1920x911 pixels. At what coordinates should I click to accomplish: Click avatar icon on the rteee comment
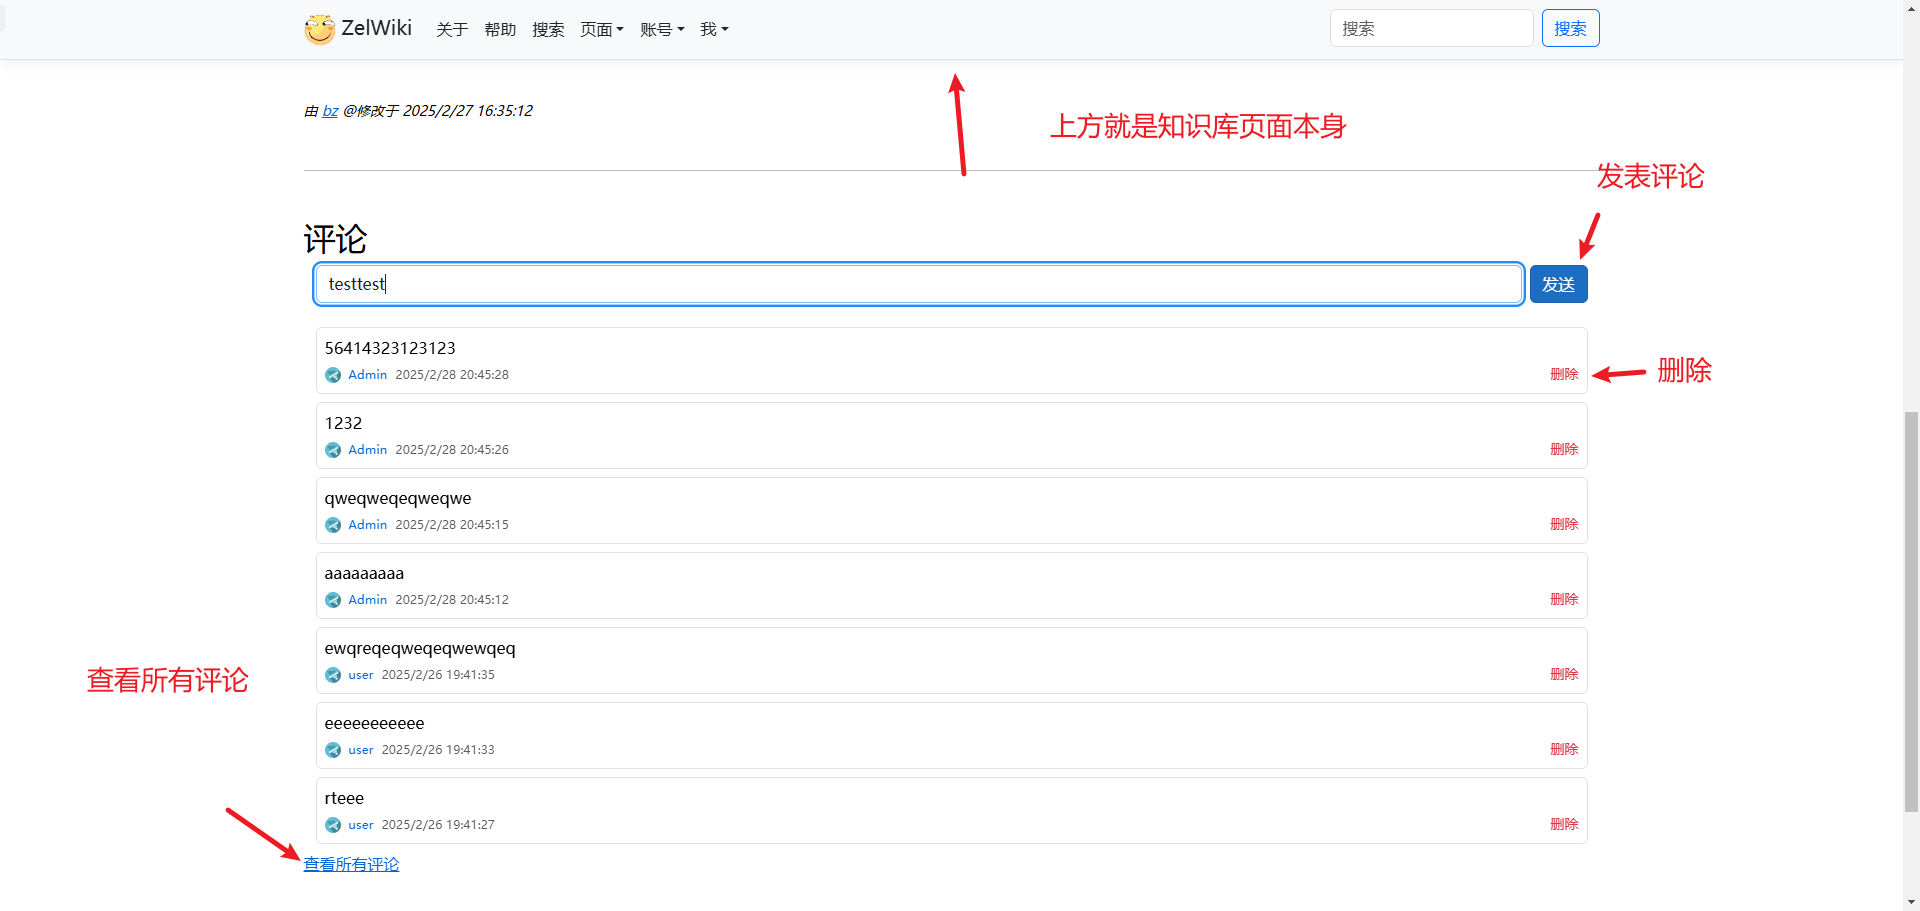point(333,825)
